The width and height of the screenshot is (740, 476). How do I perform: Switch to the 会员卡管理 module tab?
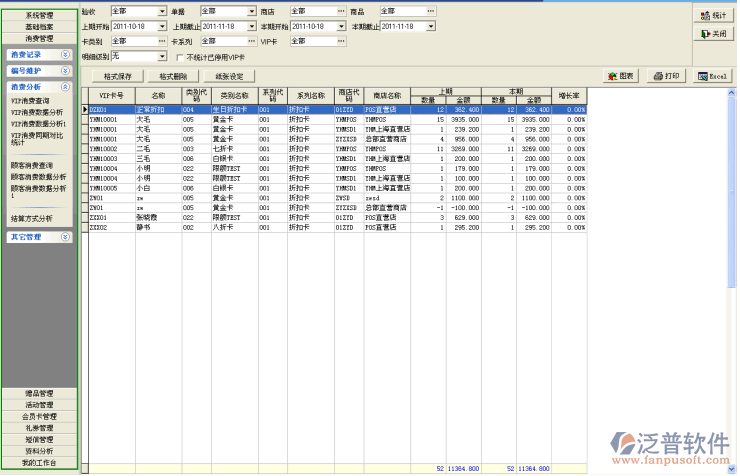39,416
